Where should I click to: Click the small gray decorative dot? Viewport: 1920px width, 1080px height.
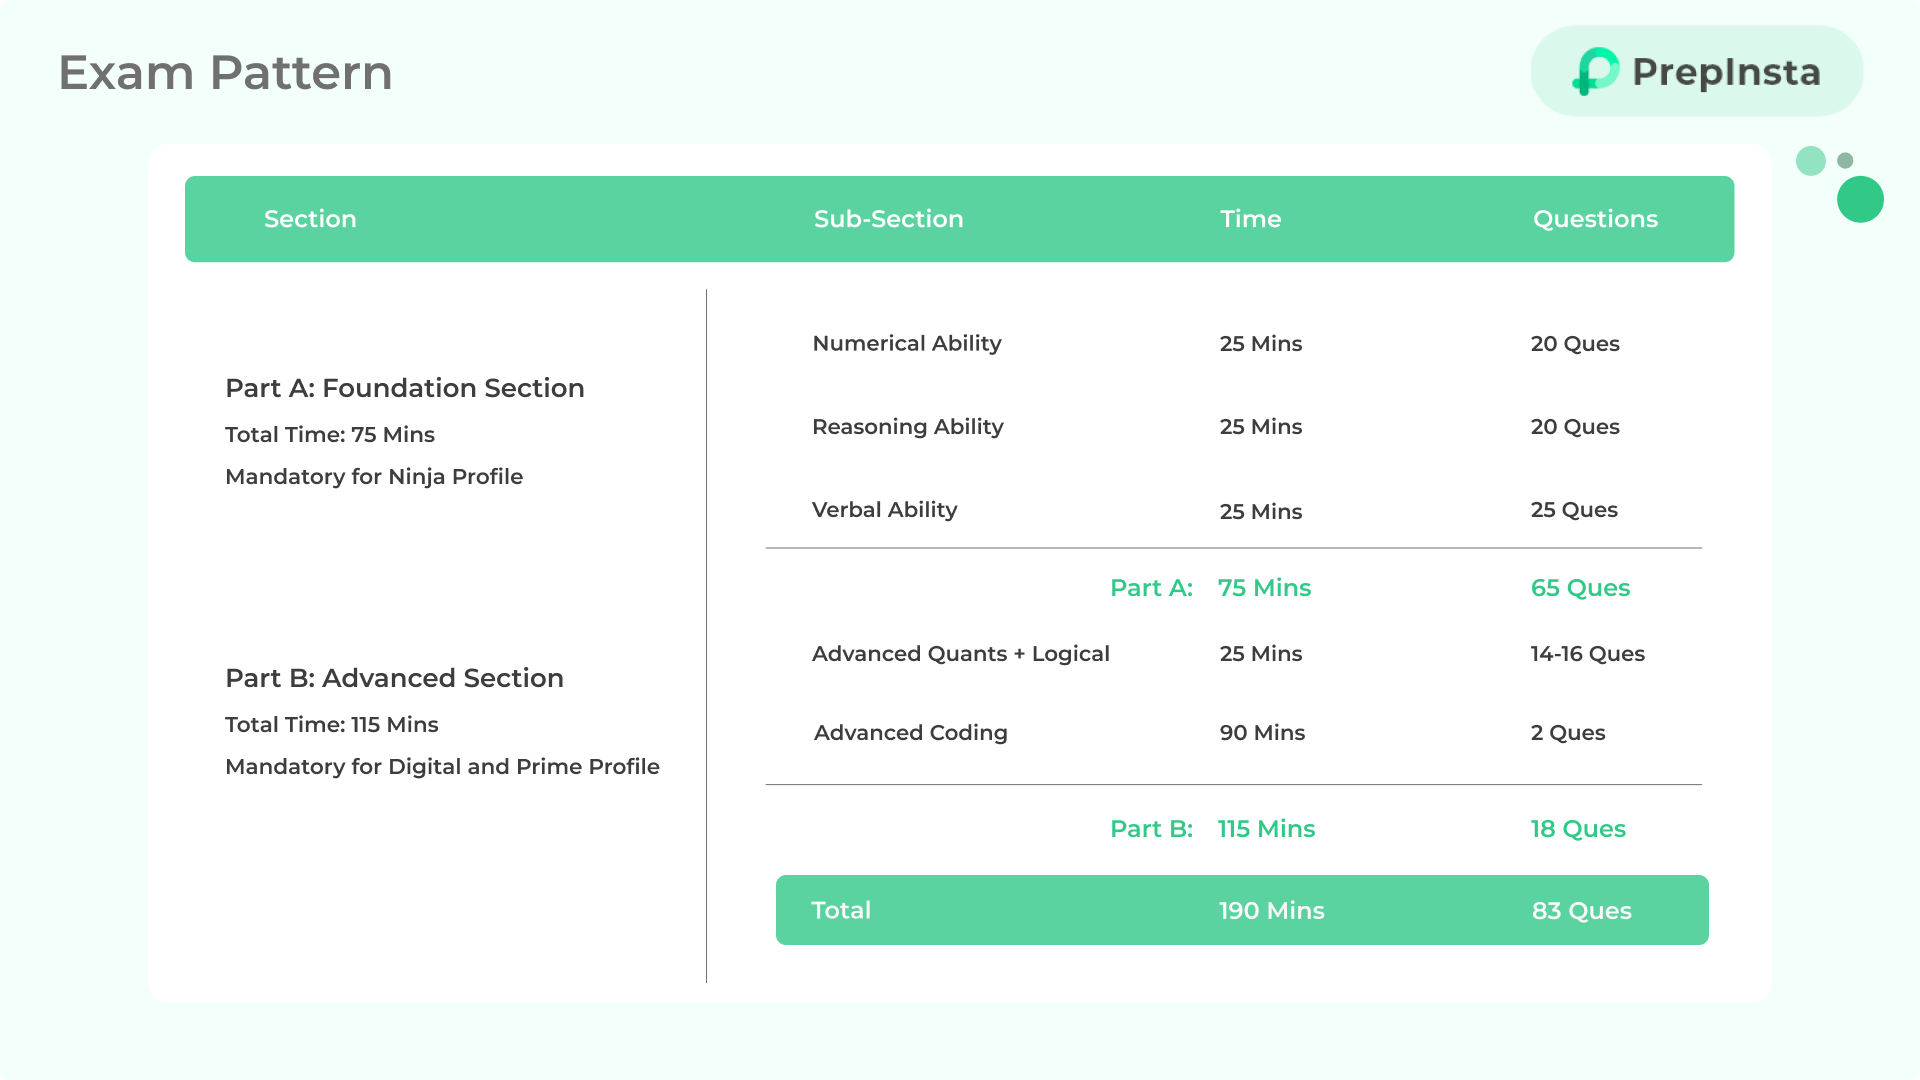click(1845, 160)
